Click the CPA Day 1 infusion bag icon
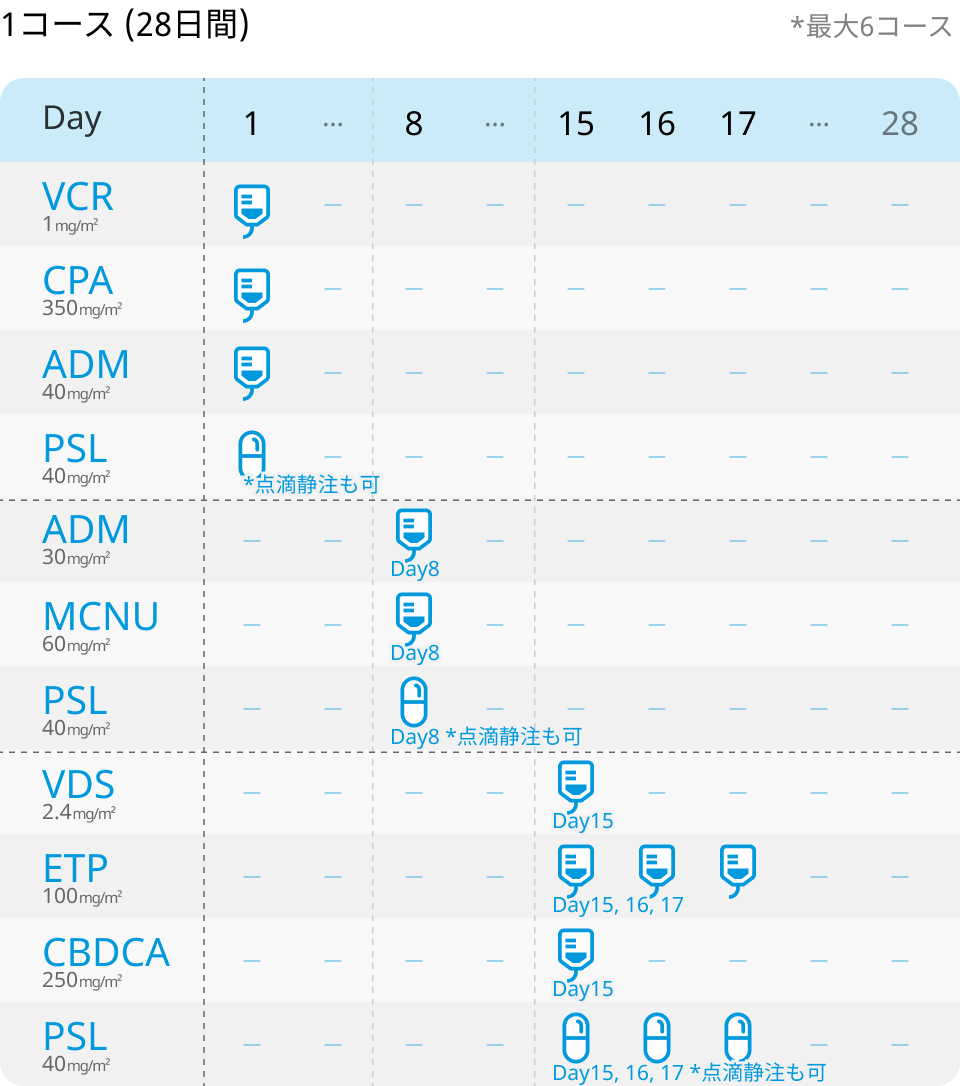The image size is (960, 1086). coord(251,295)
